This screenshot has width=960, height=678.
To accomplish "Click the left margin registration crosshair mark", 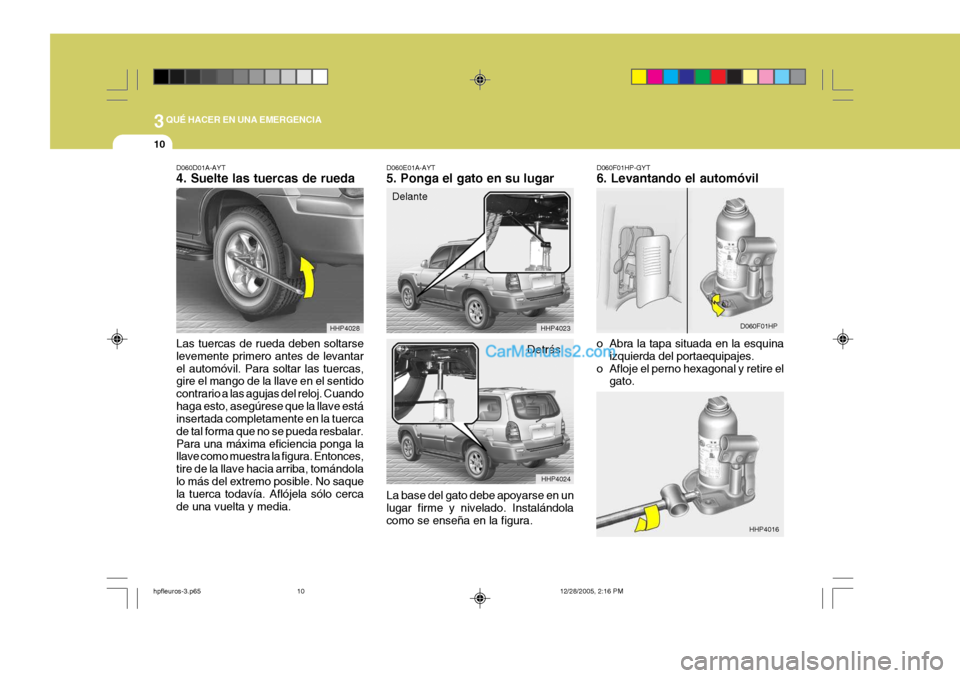I will tap(117, 339).
